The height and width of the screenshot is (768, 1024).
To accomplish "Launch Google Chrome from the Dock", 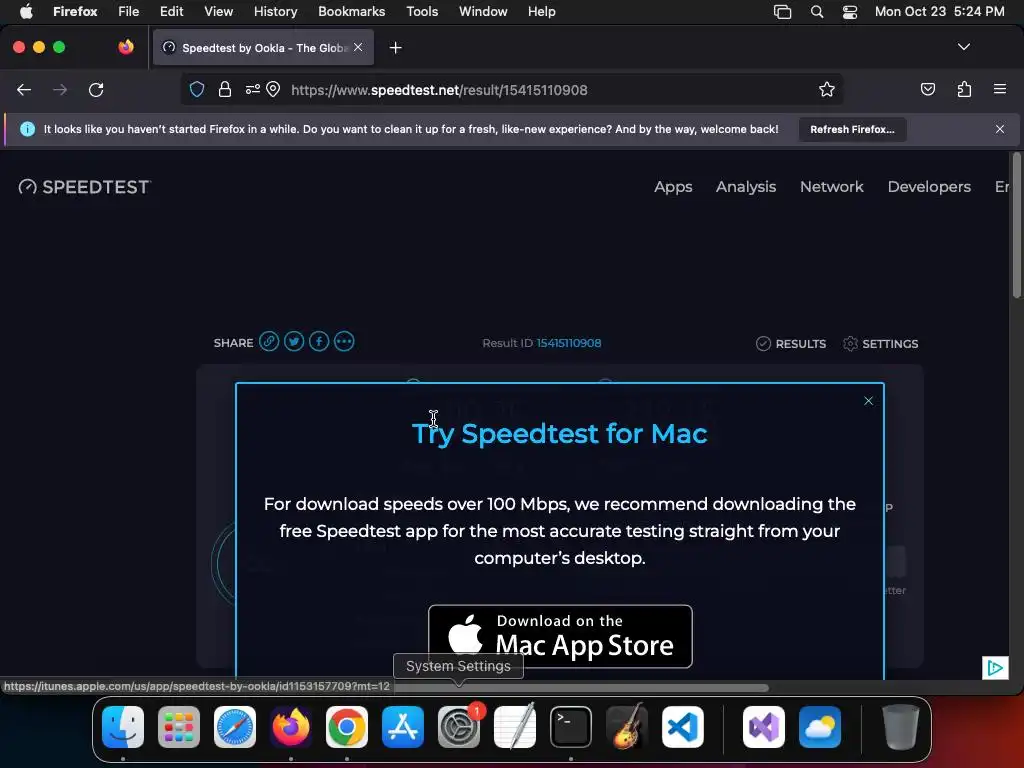I will (347, 727).
